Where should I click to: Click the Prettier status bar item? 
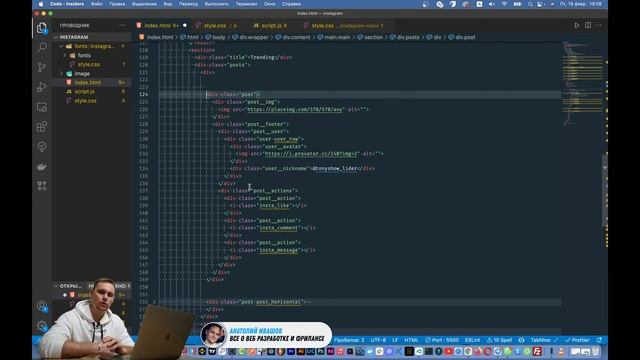(577, 340)
